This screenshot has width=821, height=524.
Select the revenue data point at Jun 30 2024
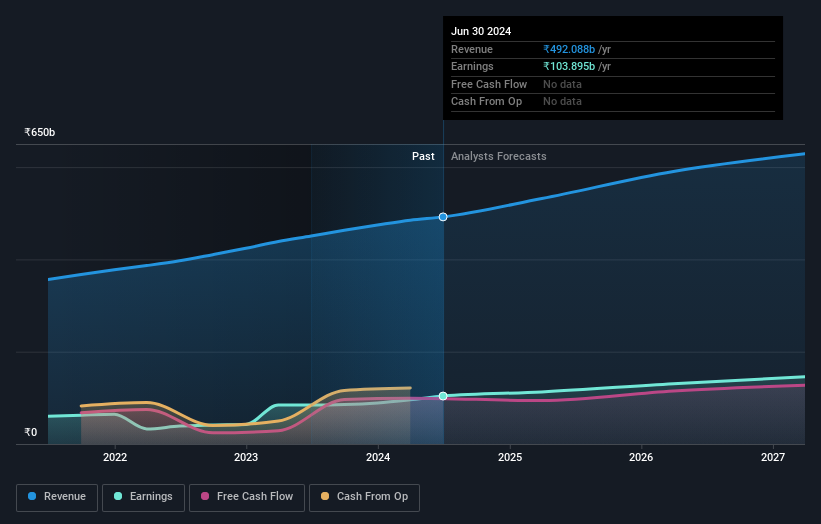(443, 217)
